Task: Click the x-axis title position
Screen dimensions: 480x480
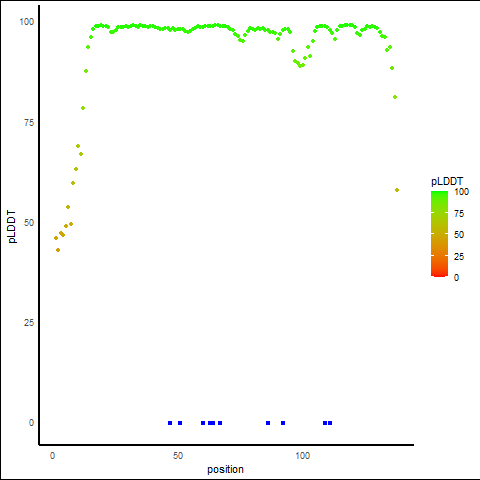Action: pos(225,469)
